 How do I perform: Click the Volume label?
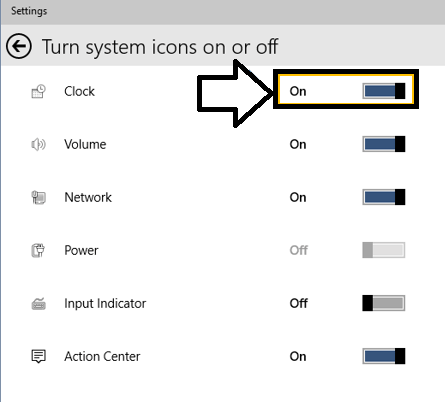(x=85, y=144)
